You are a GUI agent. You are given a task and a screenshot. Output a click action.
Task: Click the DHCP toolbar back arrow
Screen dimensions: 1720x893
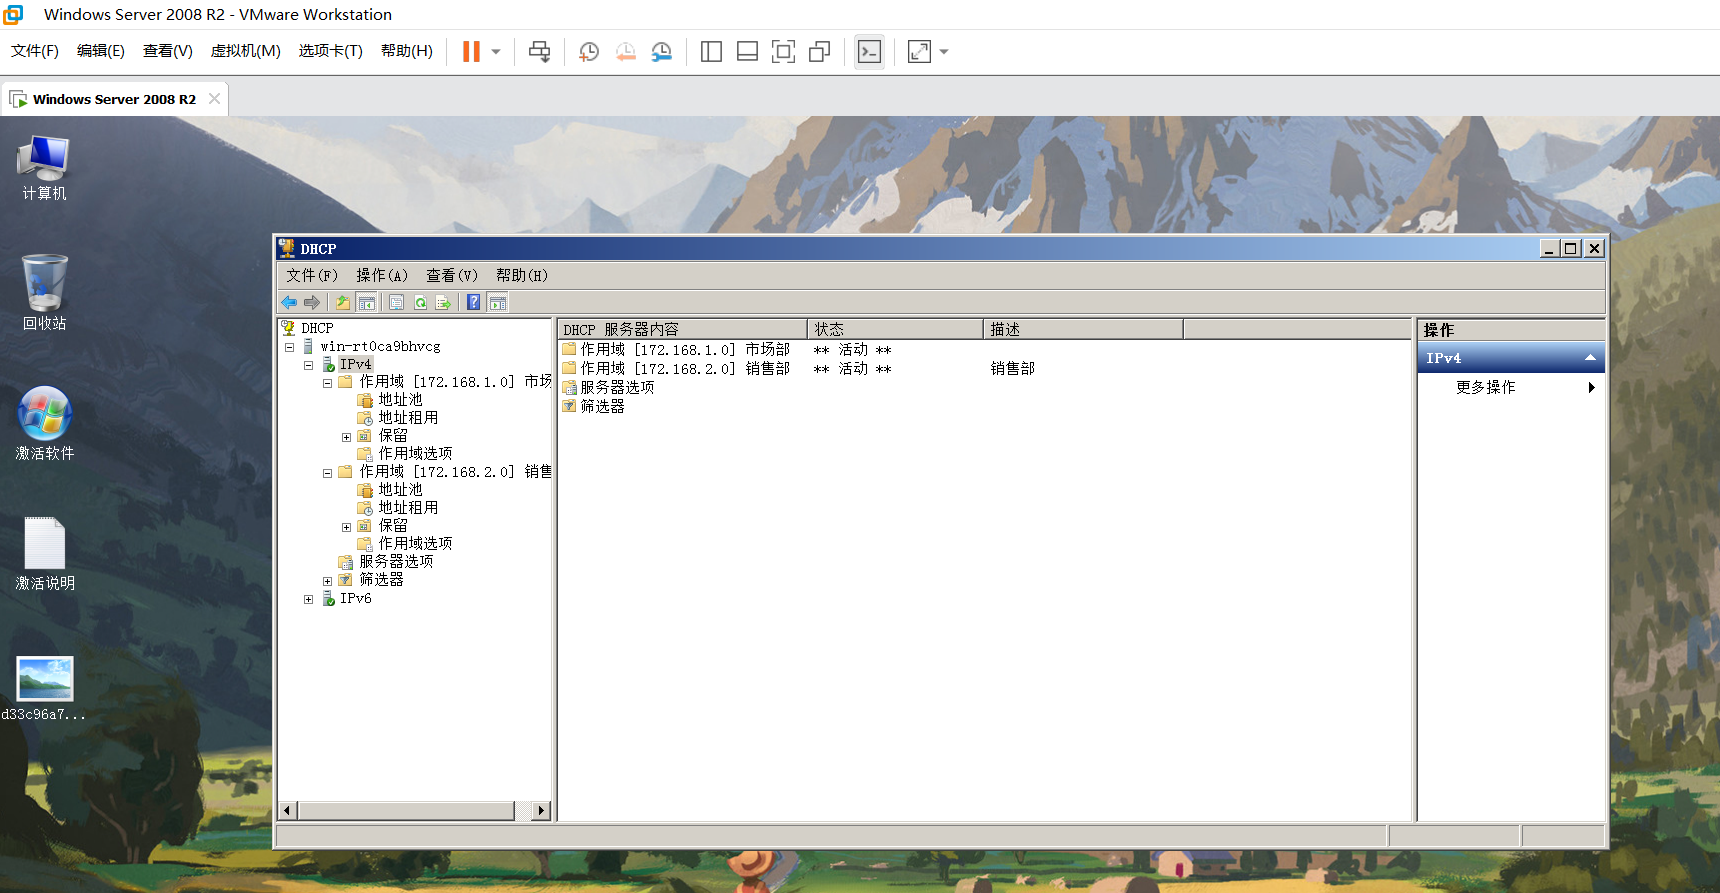pyautogui.click(x=289, y=302)
